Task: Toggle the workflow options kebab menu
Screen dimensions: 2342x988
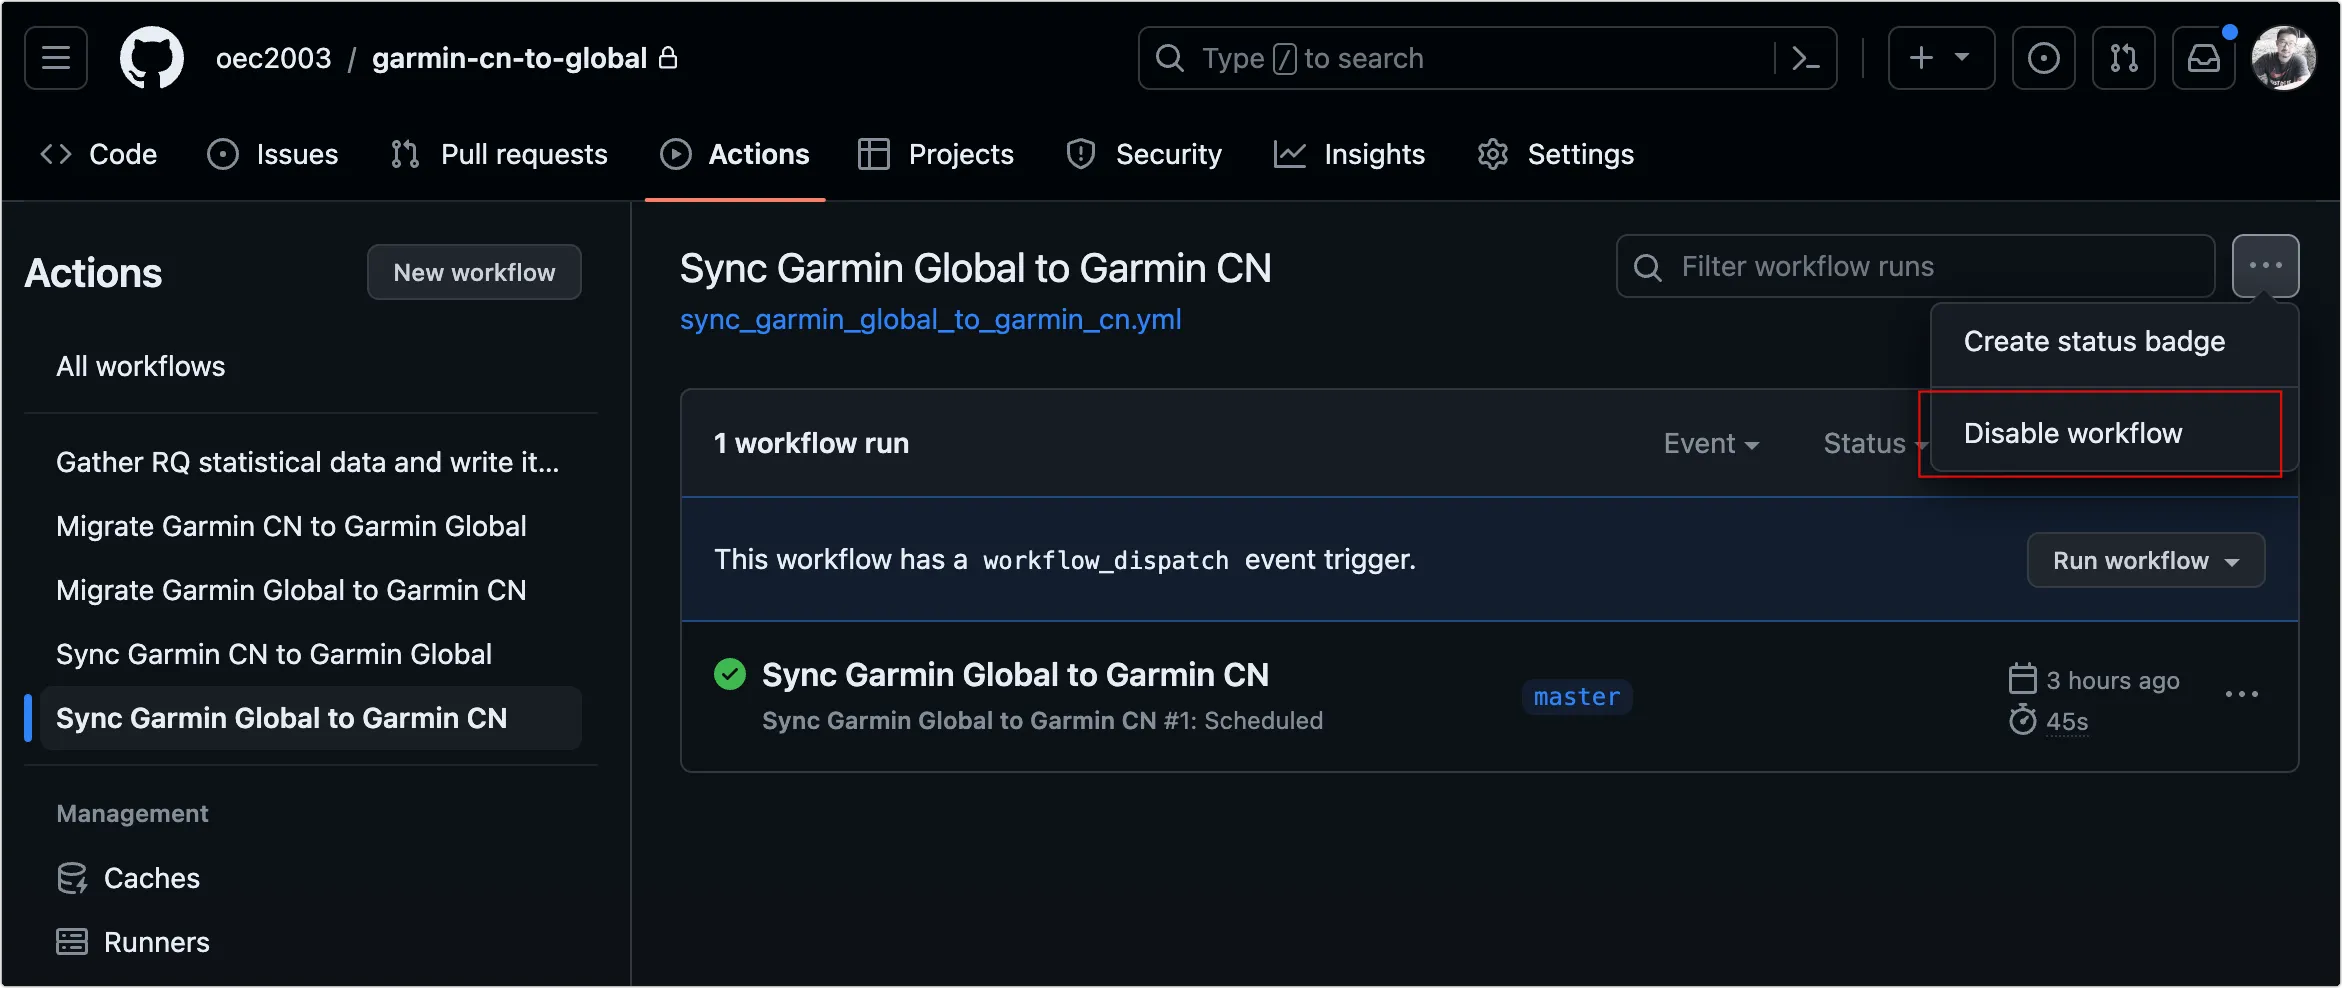Action: tap(2265, 266)
